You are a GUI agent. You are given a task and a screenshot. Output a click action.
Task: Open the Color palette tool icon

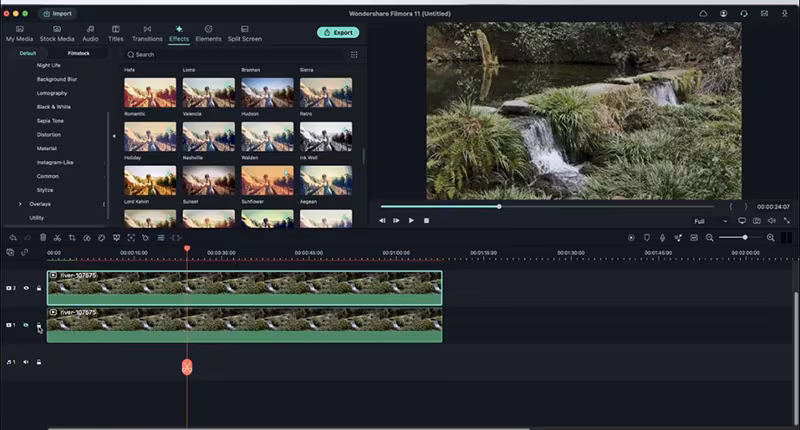[102, 238]
